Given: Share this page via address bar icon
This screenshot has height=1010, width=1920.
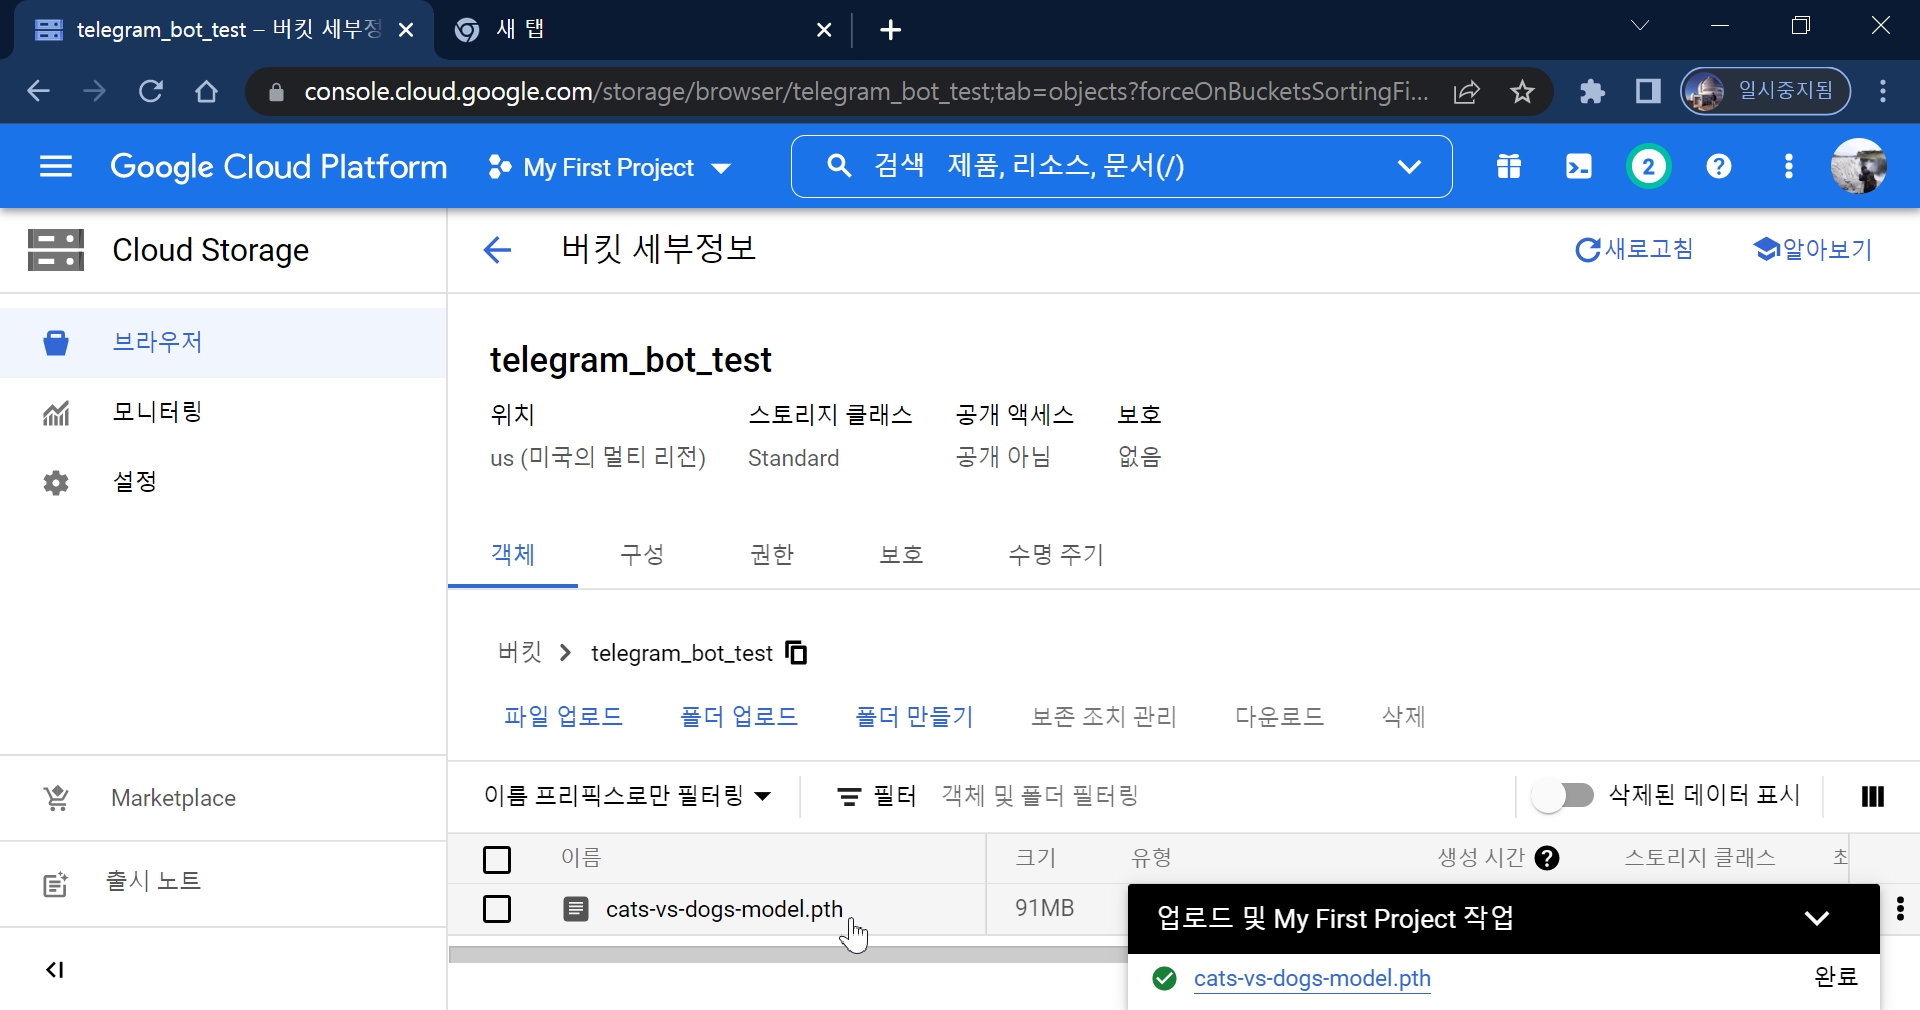Looking at the screenshot, I should click(x=1467, y=92).
